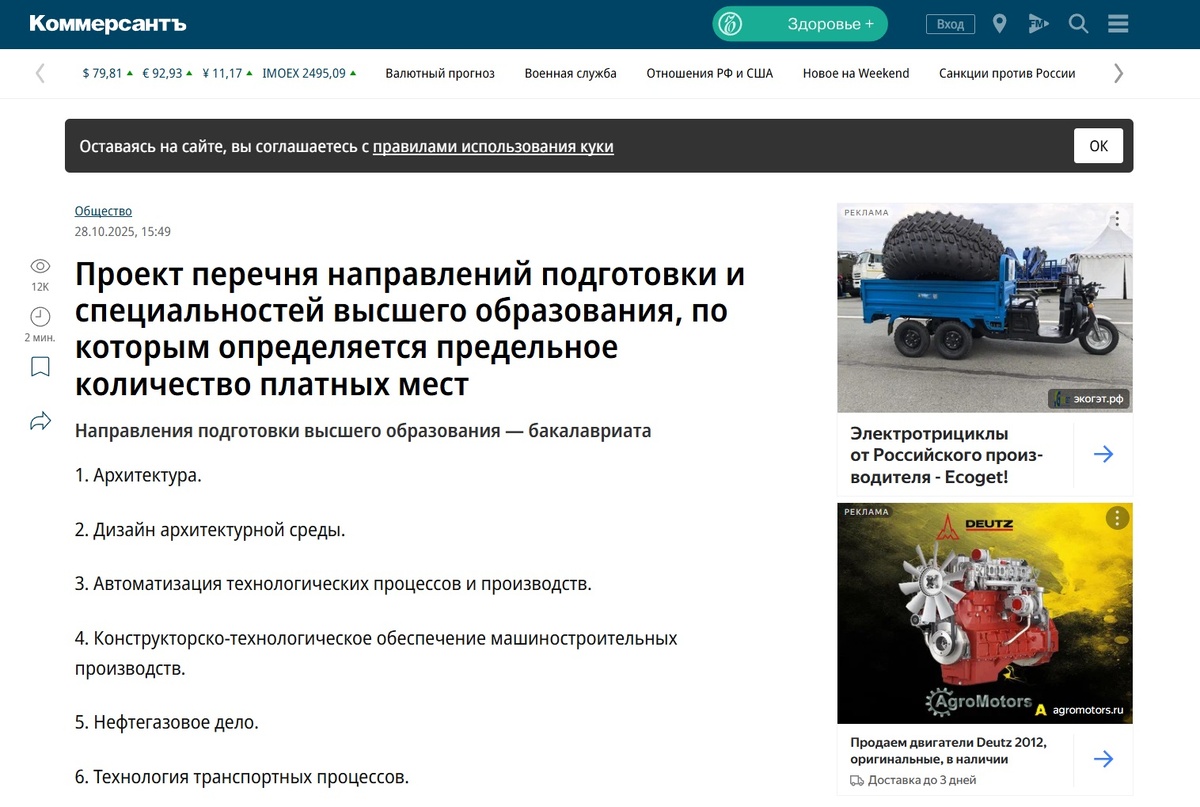Bookmark the article with the flag icon
1200x807 pixels.
pyautogui.click(x=40, y=366)
